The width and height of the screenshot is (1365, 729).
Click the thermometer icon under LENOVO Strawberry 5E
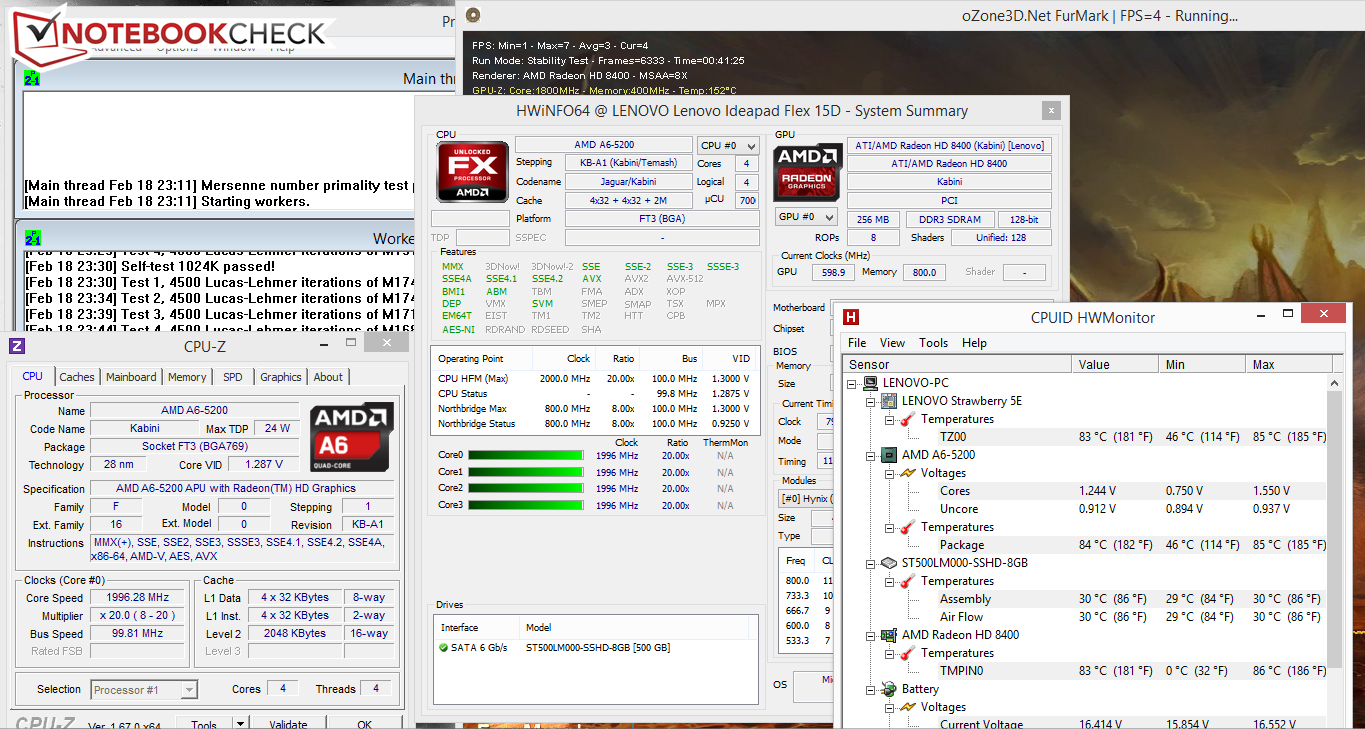(x=907, y=419)
